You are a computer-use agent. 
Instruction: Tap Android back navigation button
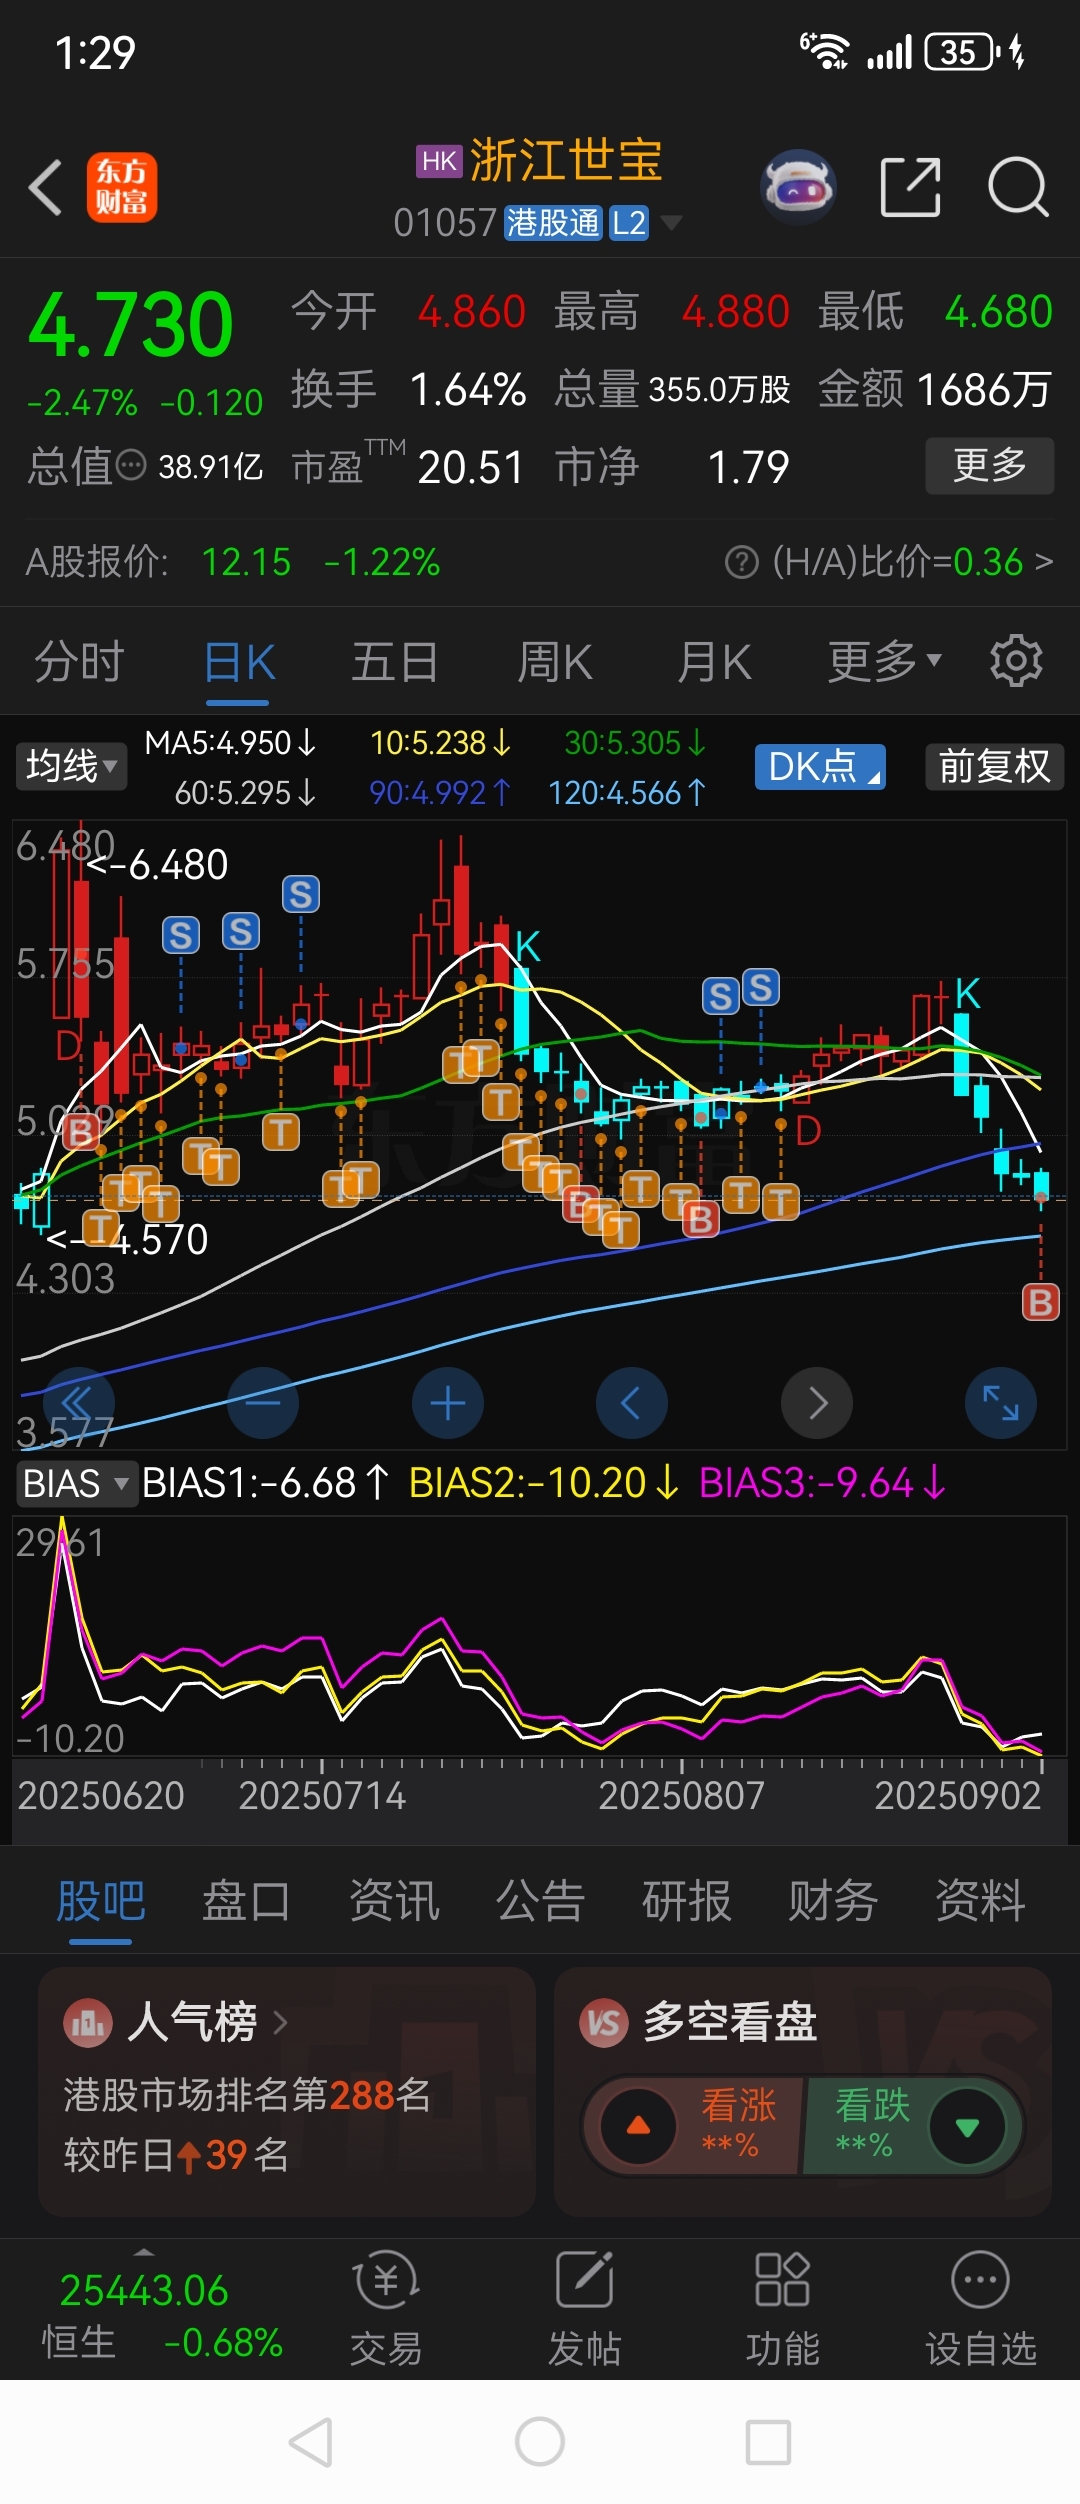[311, 2443]
